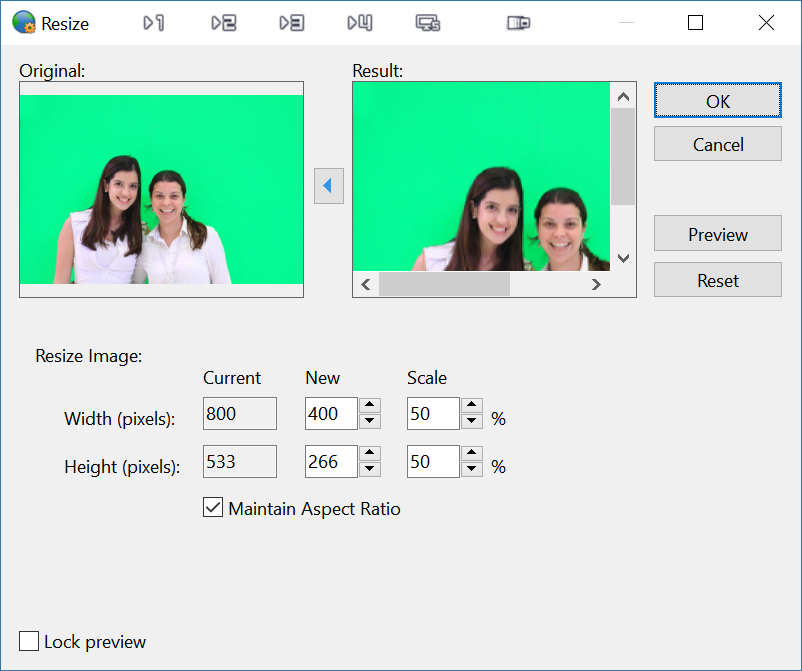Move window to monitor 4 icon
Screen dimensions: 802x671
[x=360, y=23]
